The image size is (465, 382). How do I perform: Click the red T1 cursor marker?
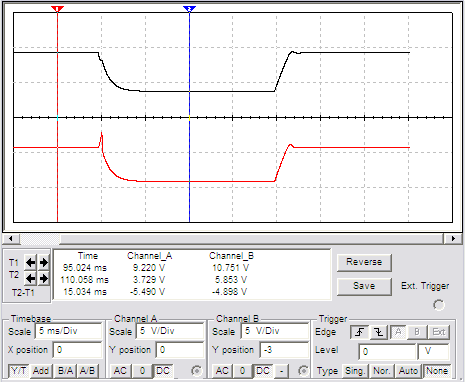[57, 9]
